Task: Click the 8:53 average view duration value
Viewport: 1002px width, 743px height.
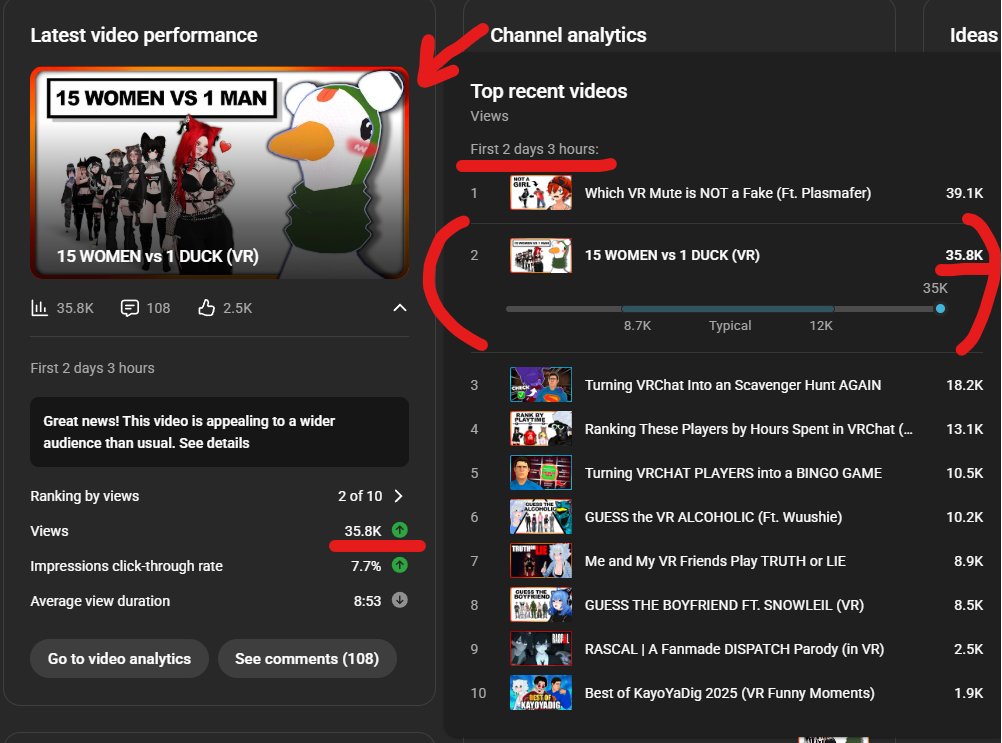Action: click(367, 601)
